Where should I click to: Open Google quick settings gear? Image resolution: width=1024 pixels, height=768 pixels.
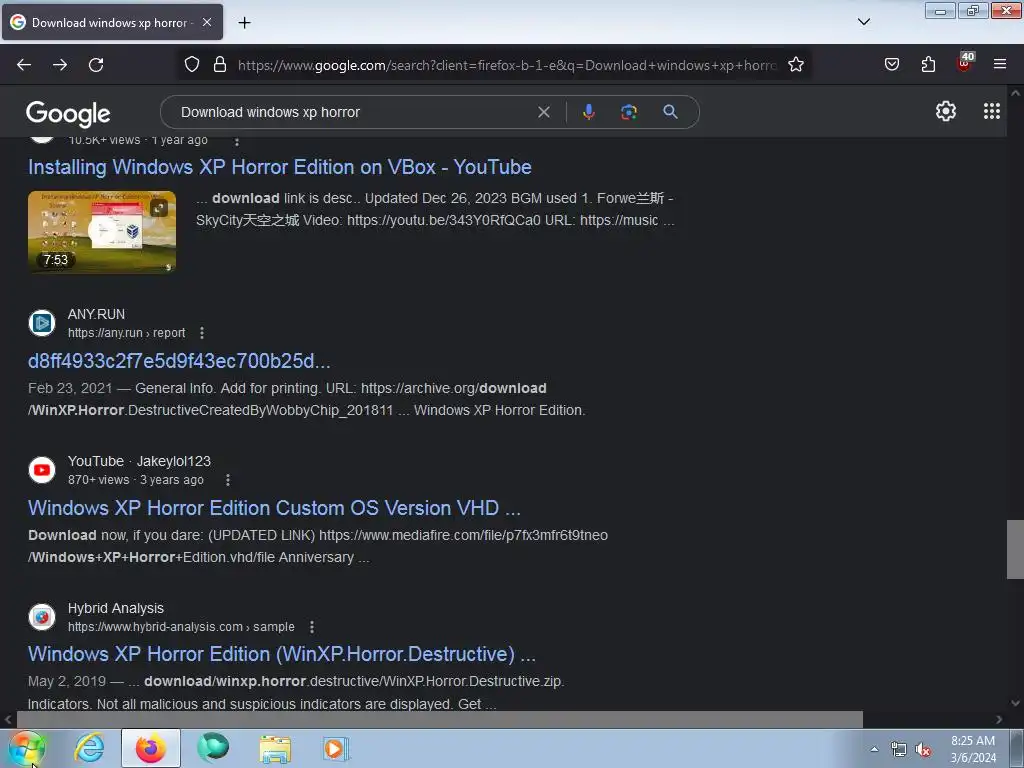pos(946,112)
